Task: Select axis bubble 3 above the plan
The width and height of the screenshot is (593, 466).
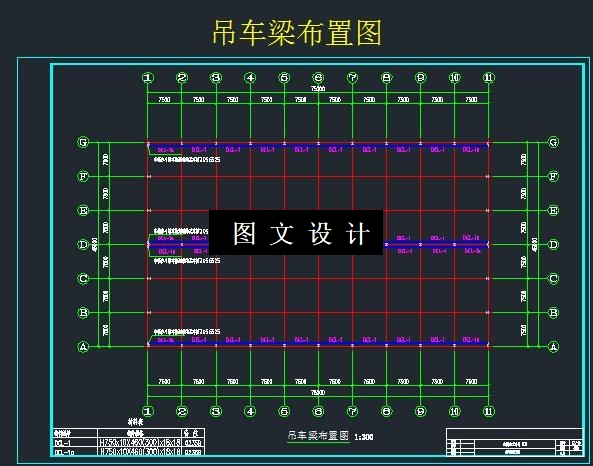Action: pos(216,78)
